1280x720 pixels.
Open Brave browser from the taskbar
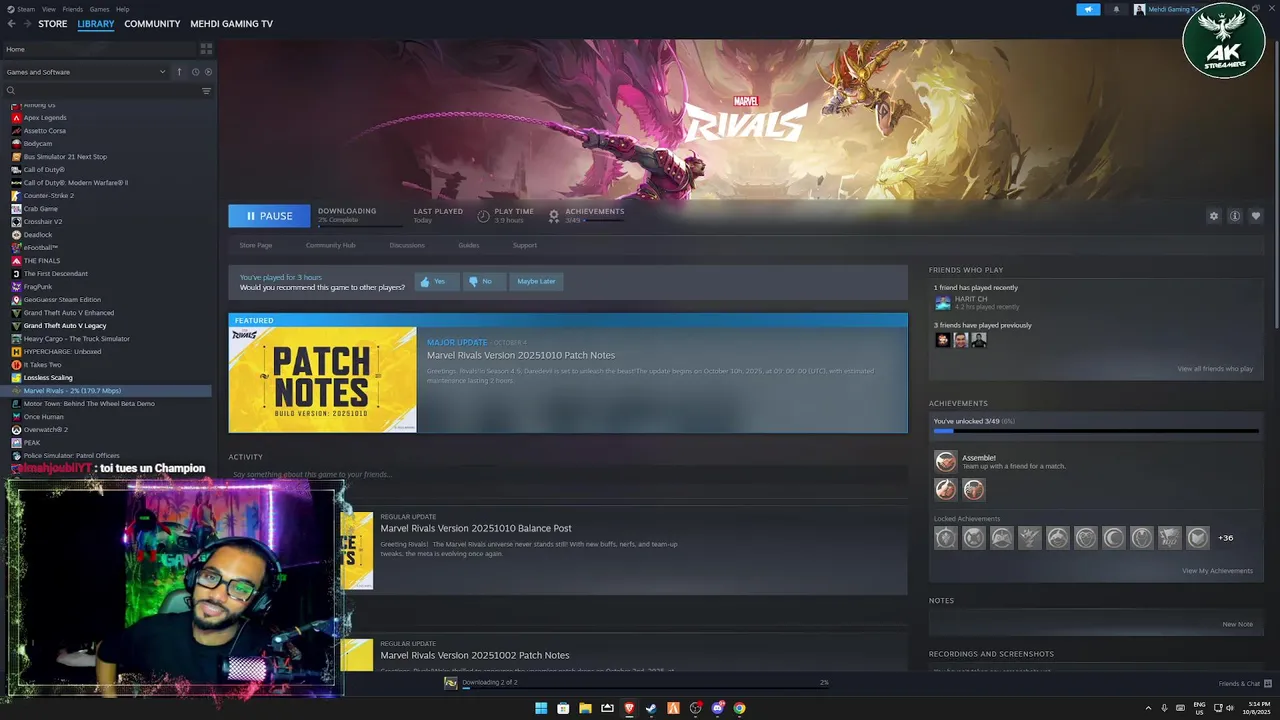629,708
